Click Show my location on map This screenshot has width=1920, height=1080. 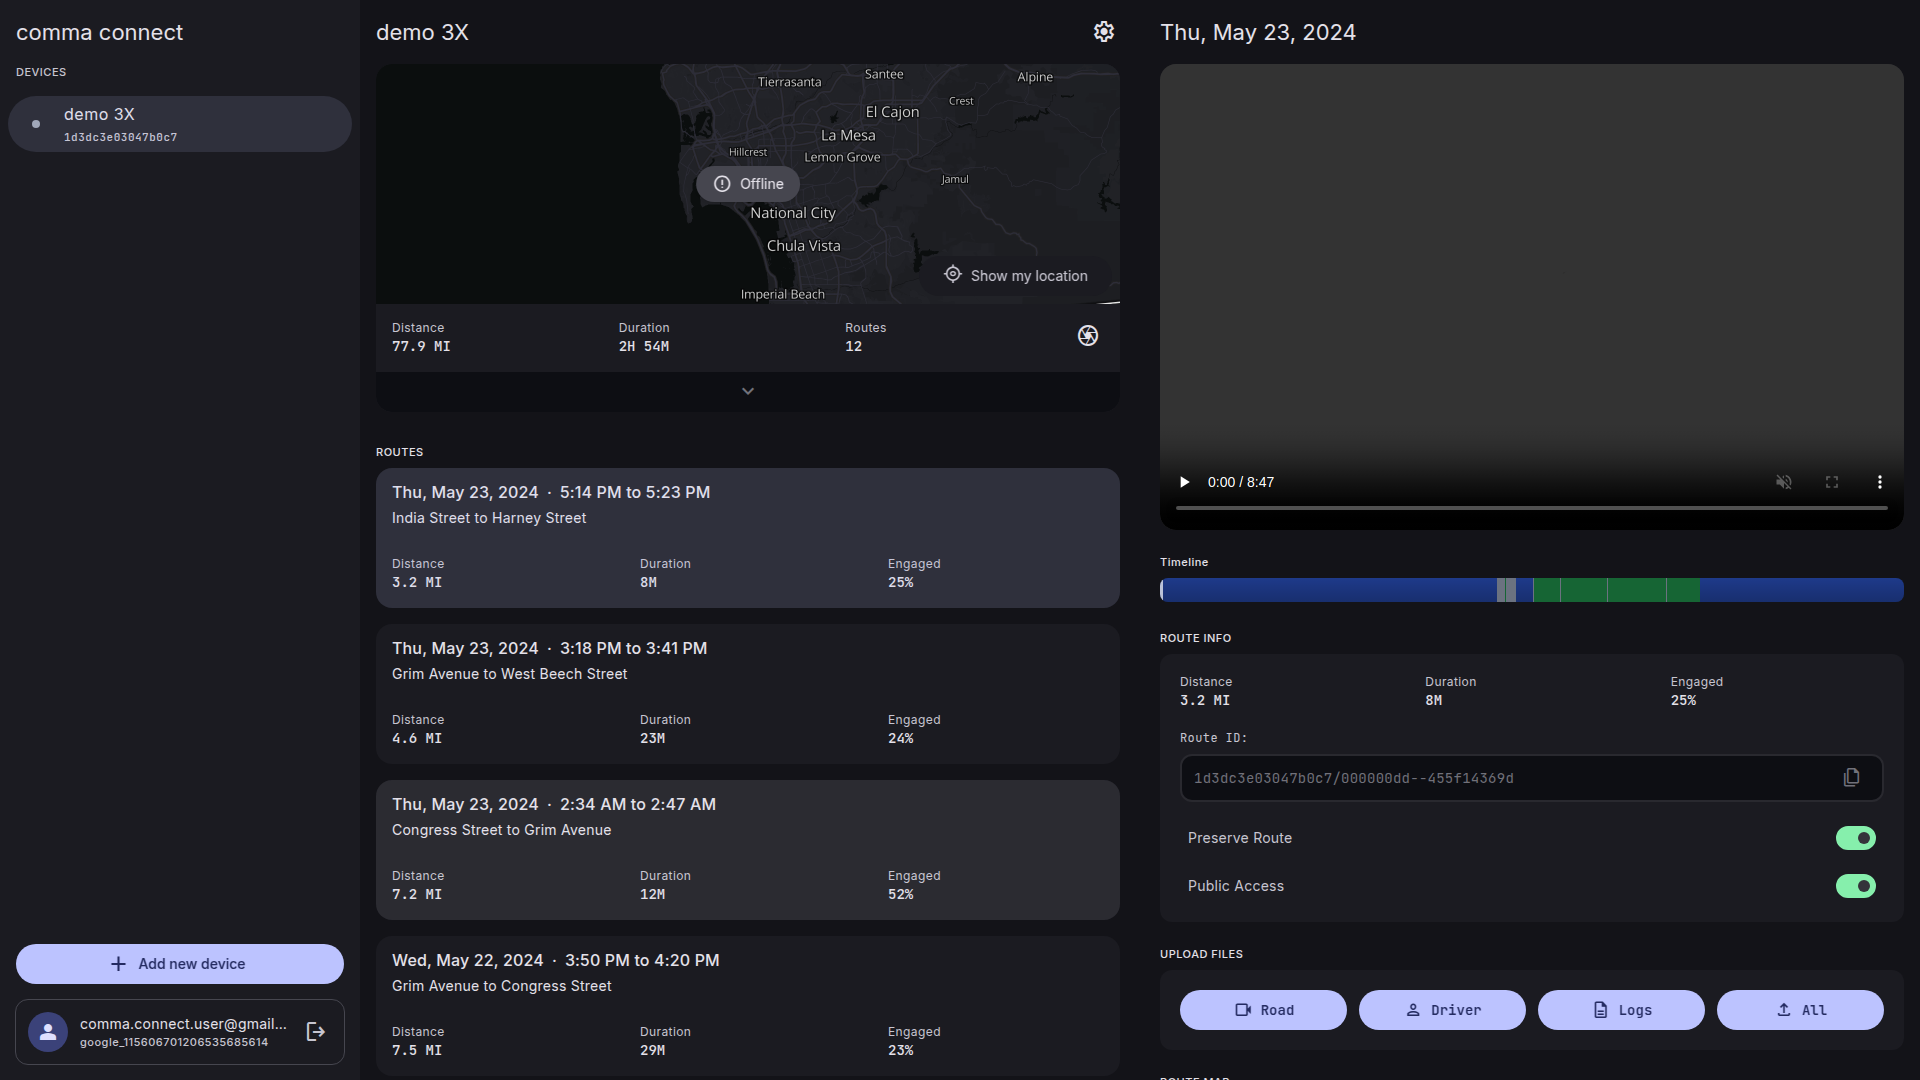pyautogui.click(x=1016, y=276)
